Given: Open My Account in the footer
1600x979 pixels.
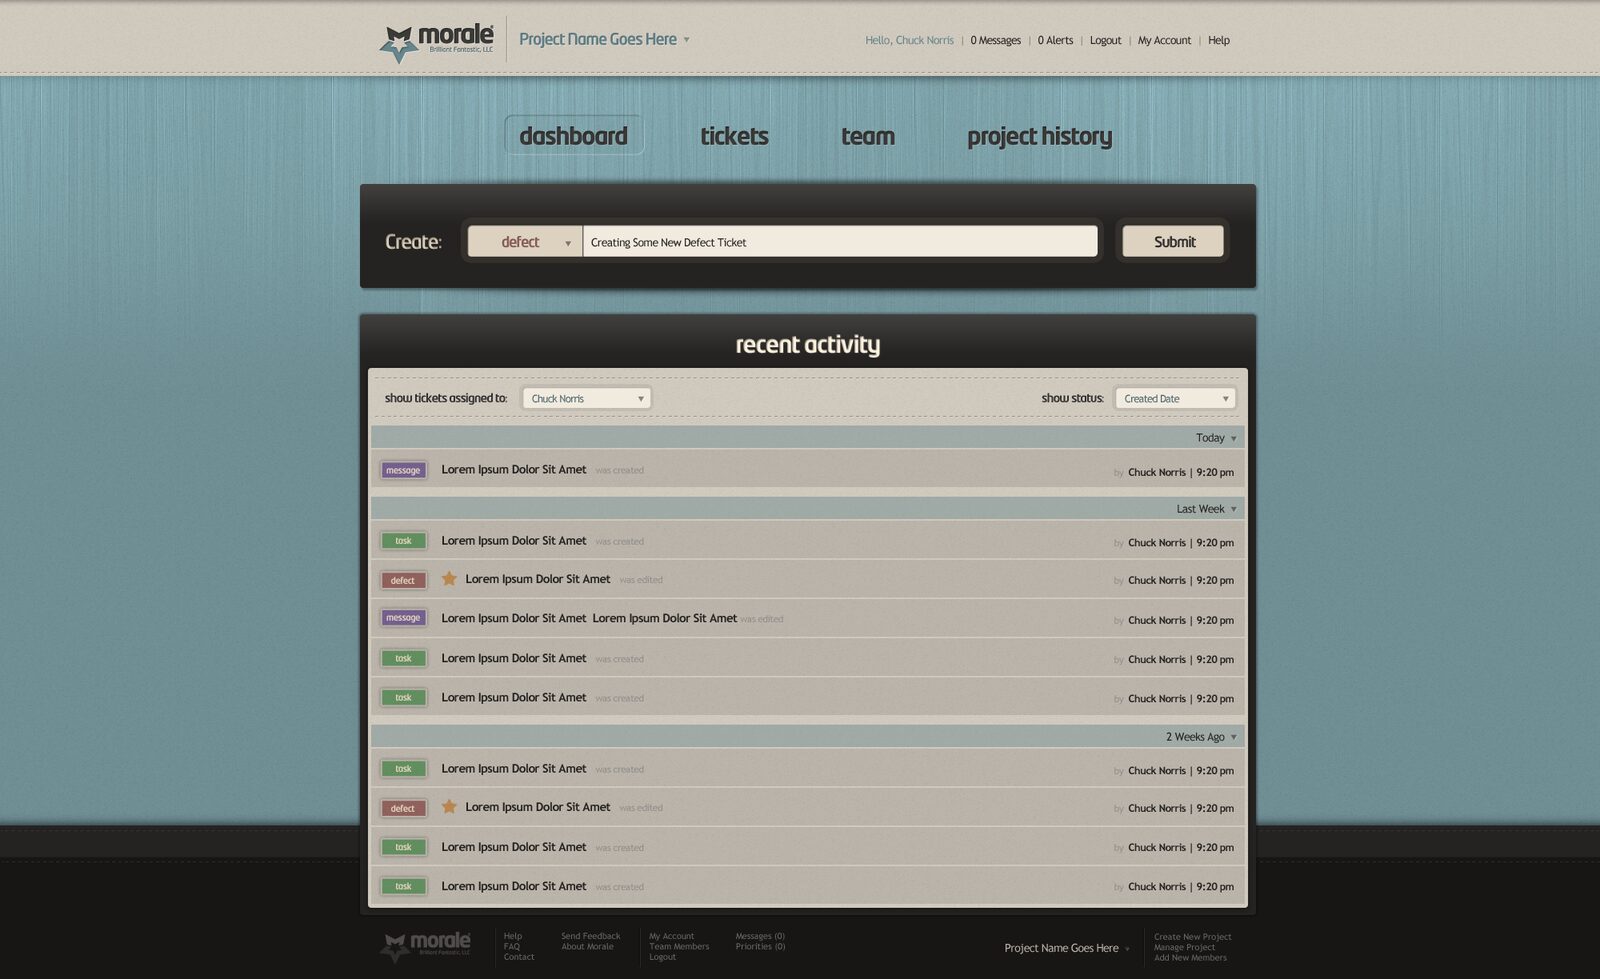Looking at the screenshot, I should click(671, 936).
